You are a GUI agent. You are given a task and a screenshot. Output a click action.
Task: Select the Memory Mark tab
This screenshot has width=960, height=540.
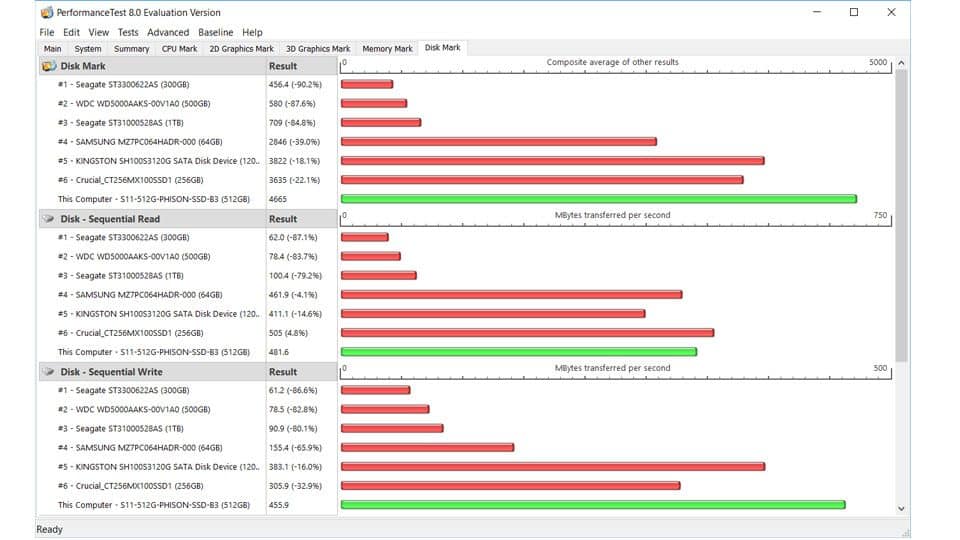387,48
